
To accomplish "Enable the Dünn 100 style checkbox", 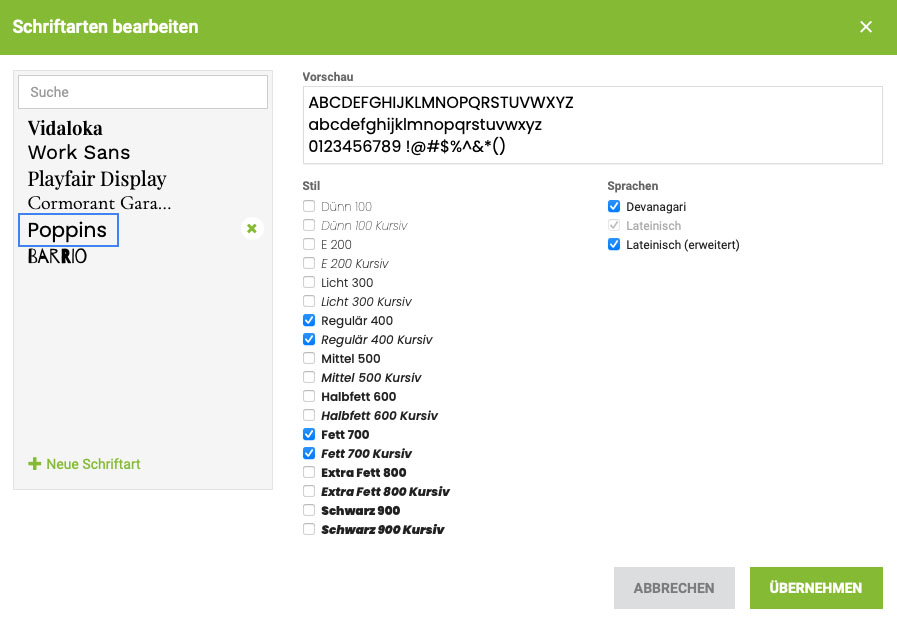I will pyautogui.click(x=309, y=206).
